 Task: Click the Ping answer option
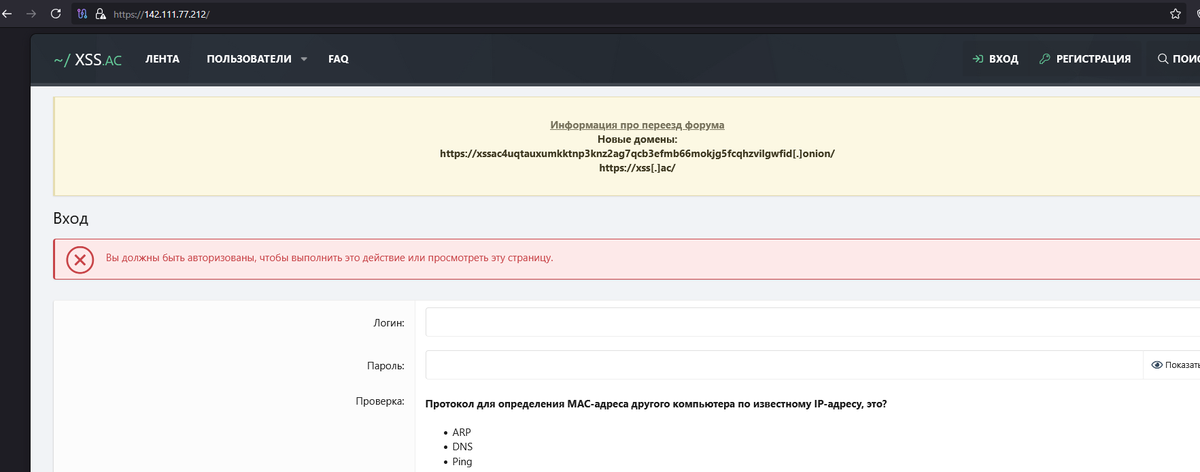tap(462, 462)
